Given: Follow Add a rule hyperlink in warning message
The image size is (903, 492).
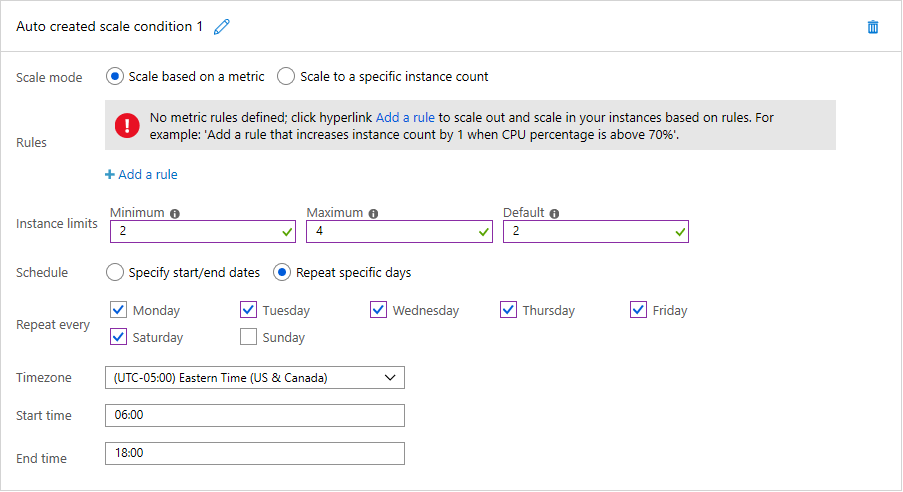Looking at the screenshot, I should pyautogui.click(x=405, y=118).
